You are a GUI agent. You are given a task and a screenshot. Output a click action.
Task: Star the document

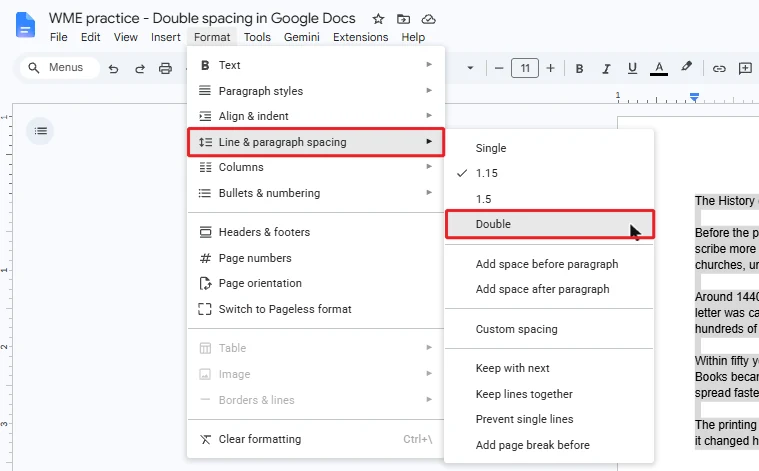[x=378, y=19]
